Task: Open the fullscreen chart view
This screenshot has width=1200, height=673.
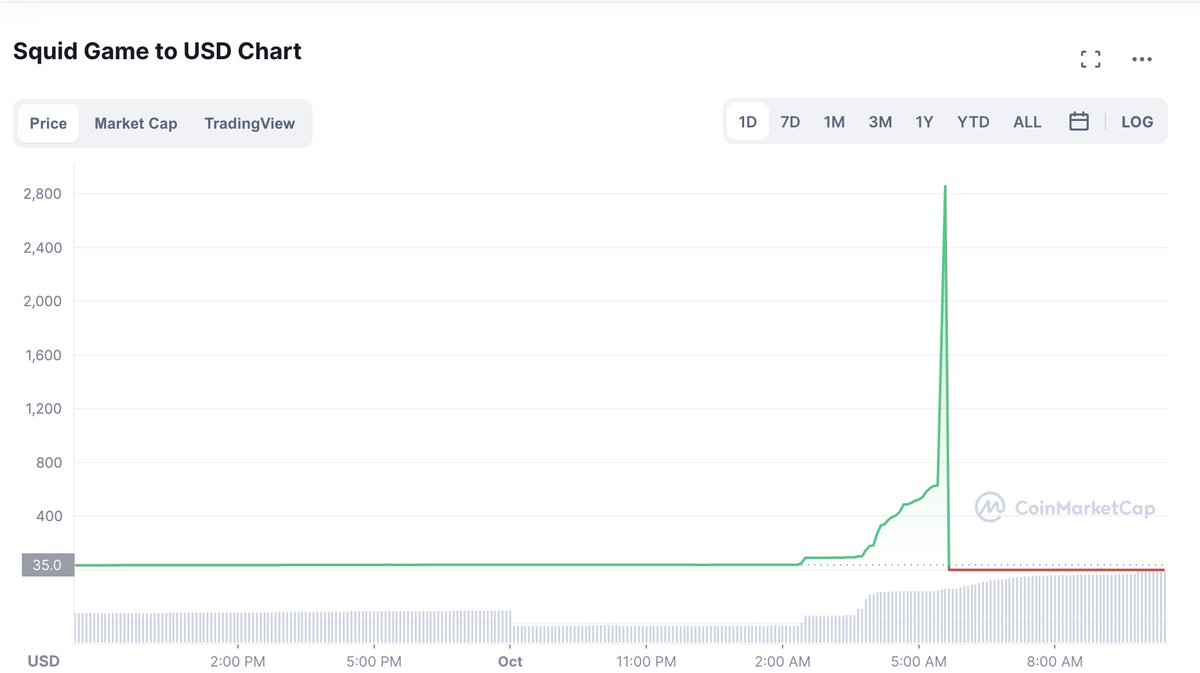Action: (1090, 58)
